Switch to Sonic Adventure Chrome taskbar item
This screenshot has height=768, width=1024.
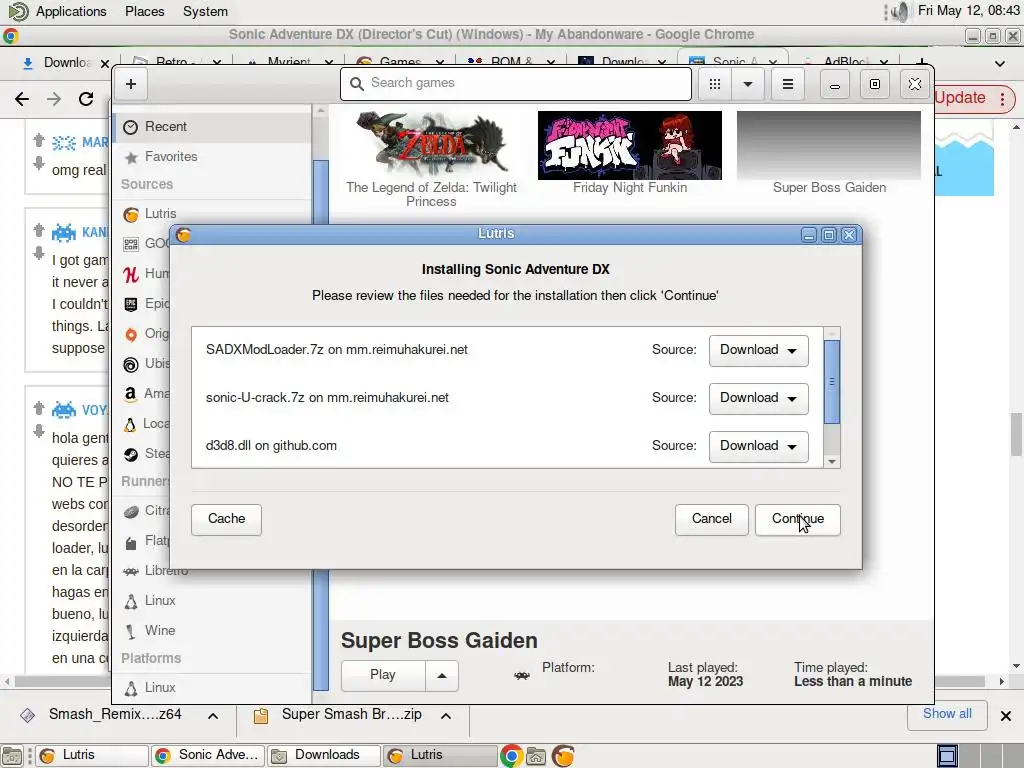point(209,756)
